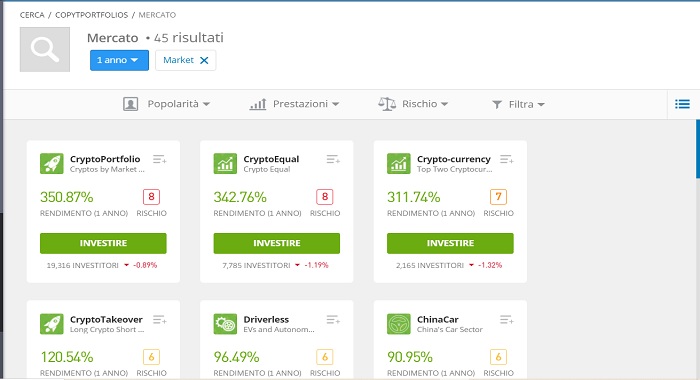Add CryptoTakeover to watchlist icon
Screen dimensions: 700x380
click(x=159, y=320)
